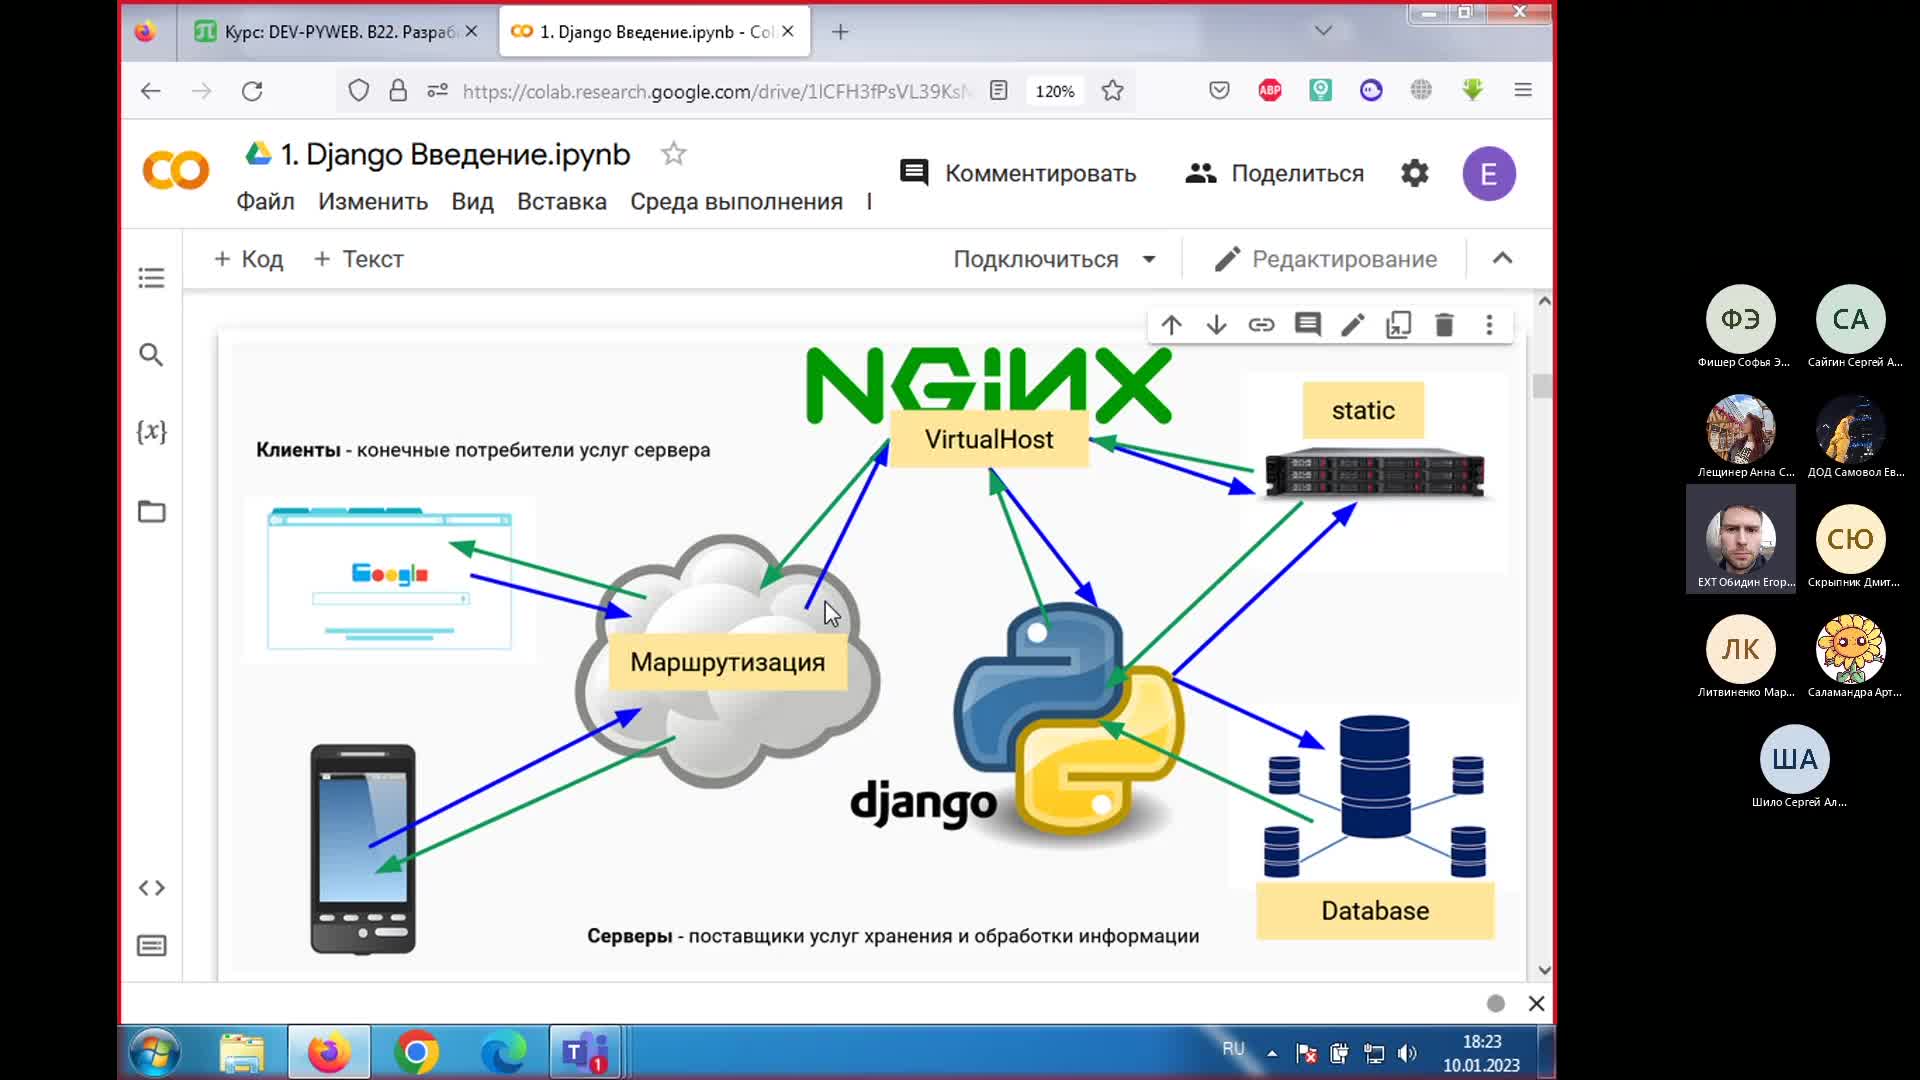Open the Среда выполнения menu
Image resolution: width=1920 pixels, height=1080 pixels.
[x=736, y=202]
